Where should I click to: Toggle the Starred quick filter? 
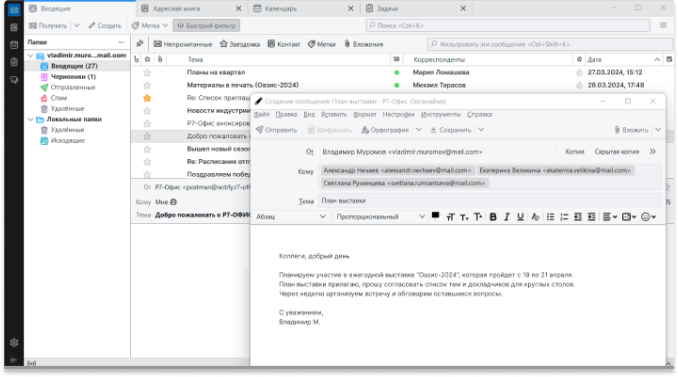point(240,44)
